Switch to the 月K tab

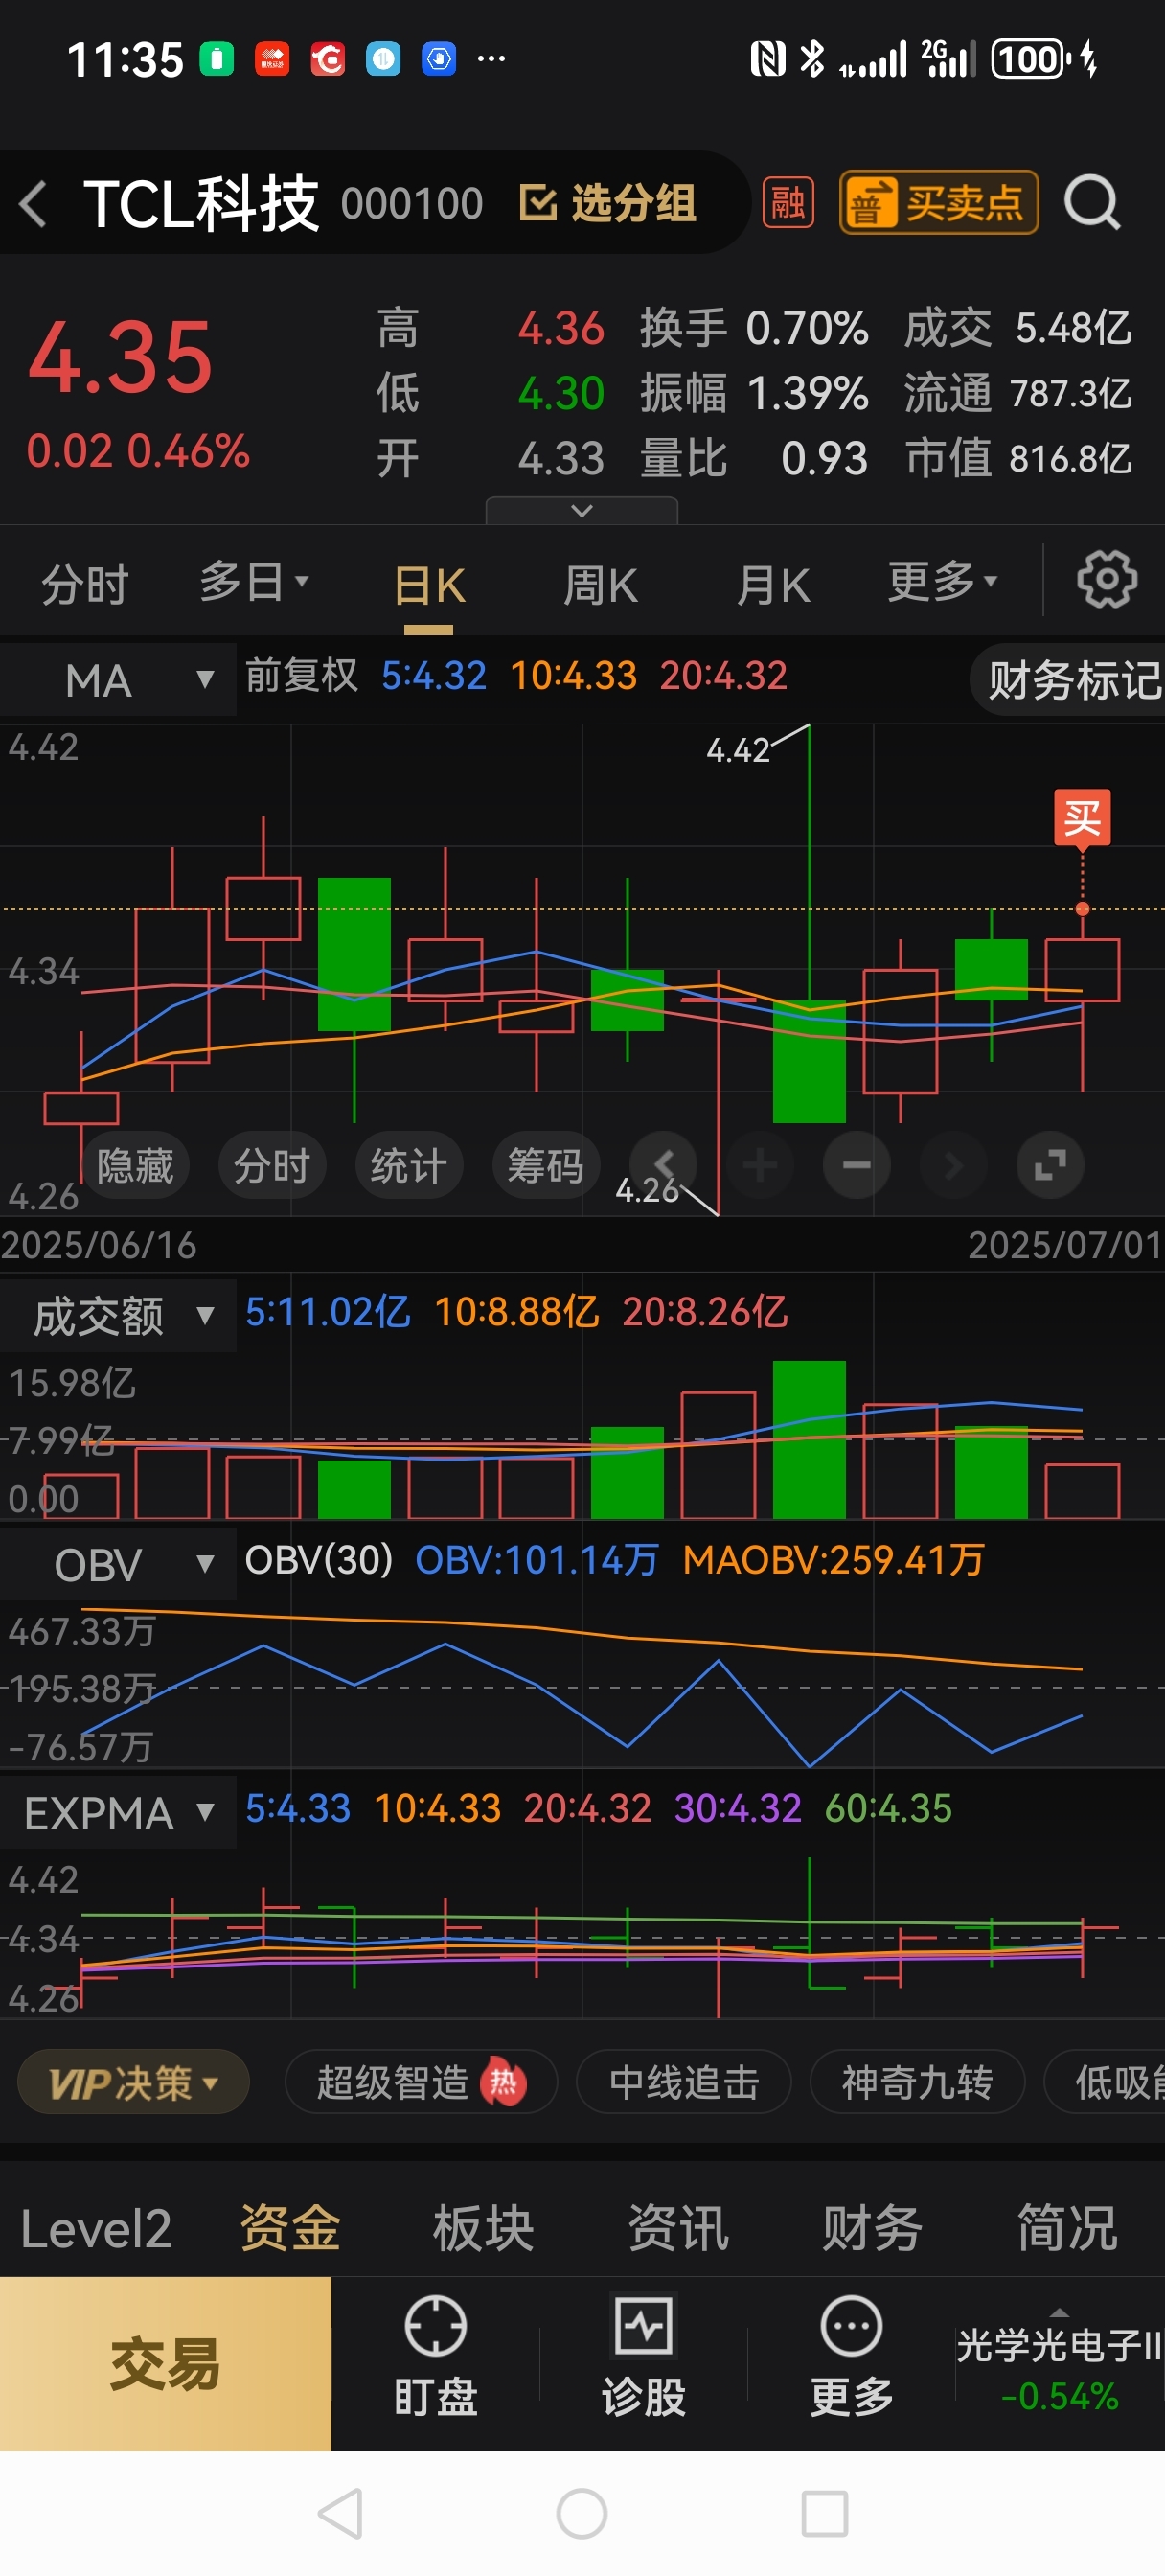pos(773,585)
